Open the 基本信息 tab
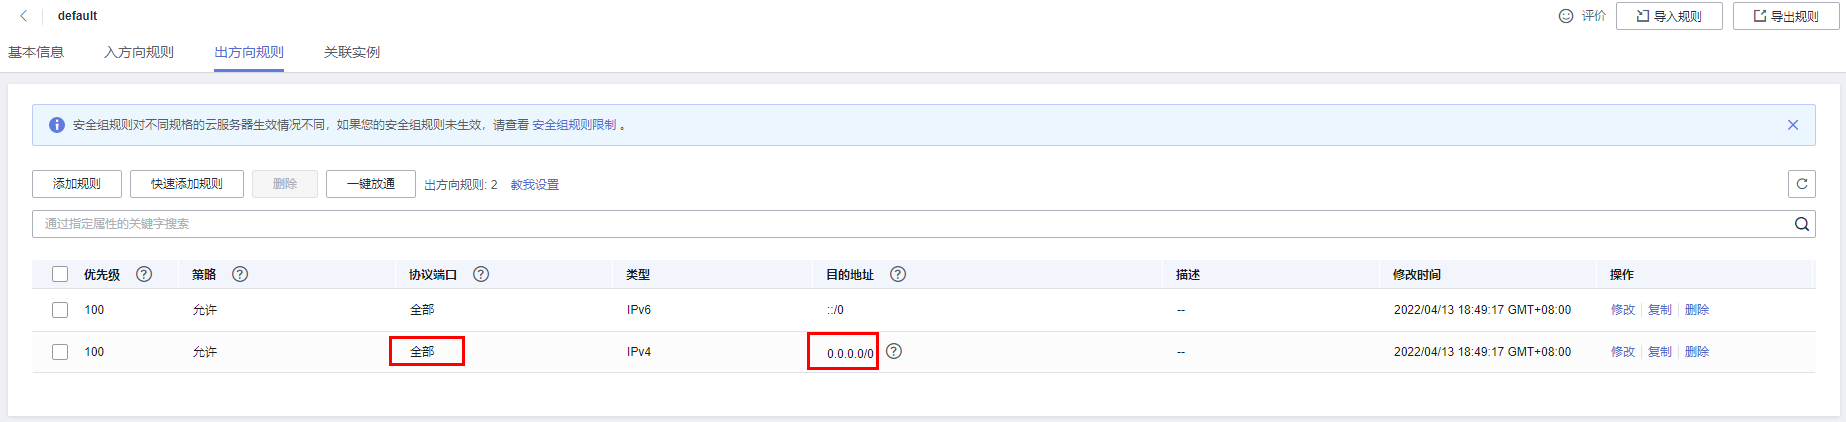1846x422 pixels. (x=36, y=52)
